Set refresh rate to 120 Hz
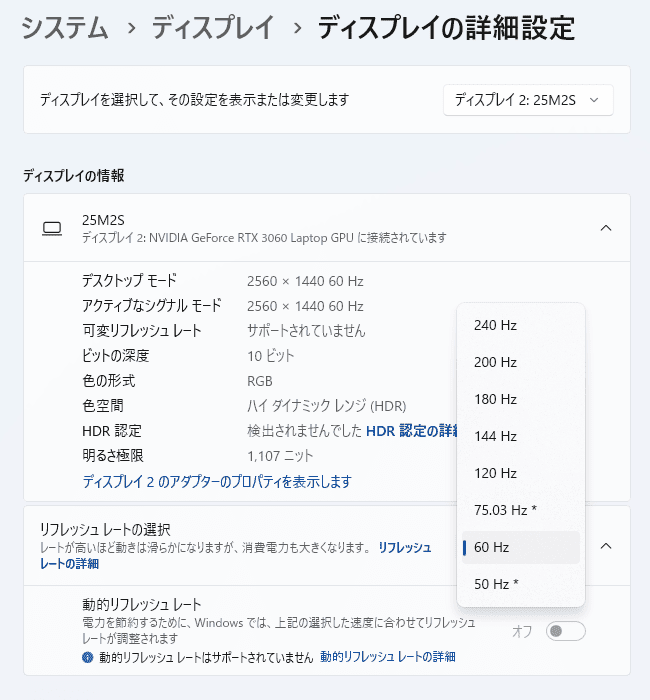Image resolution: width=650 pixels, height=700 pixels. coord(520,473)
